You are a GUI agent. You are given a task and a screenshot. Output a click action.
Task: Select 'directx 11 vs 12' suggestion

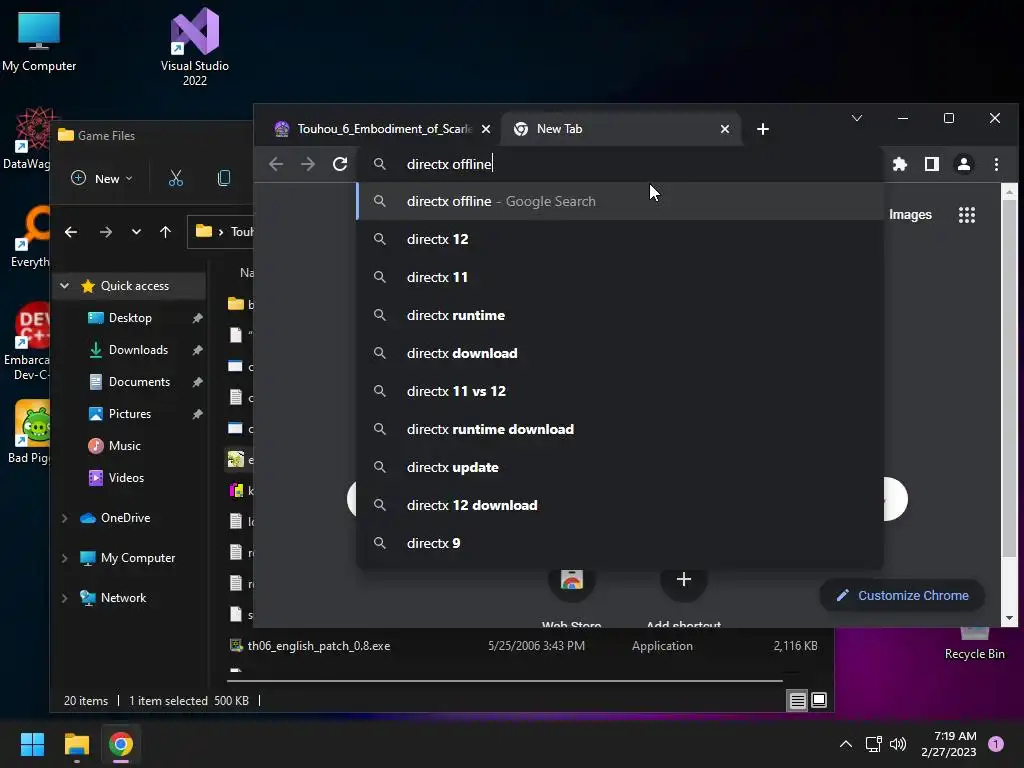pyautogui.click(x=620, y=391)
